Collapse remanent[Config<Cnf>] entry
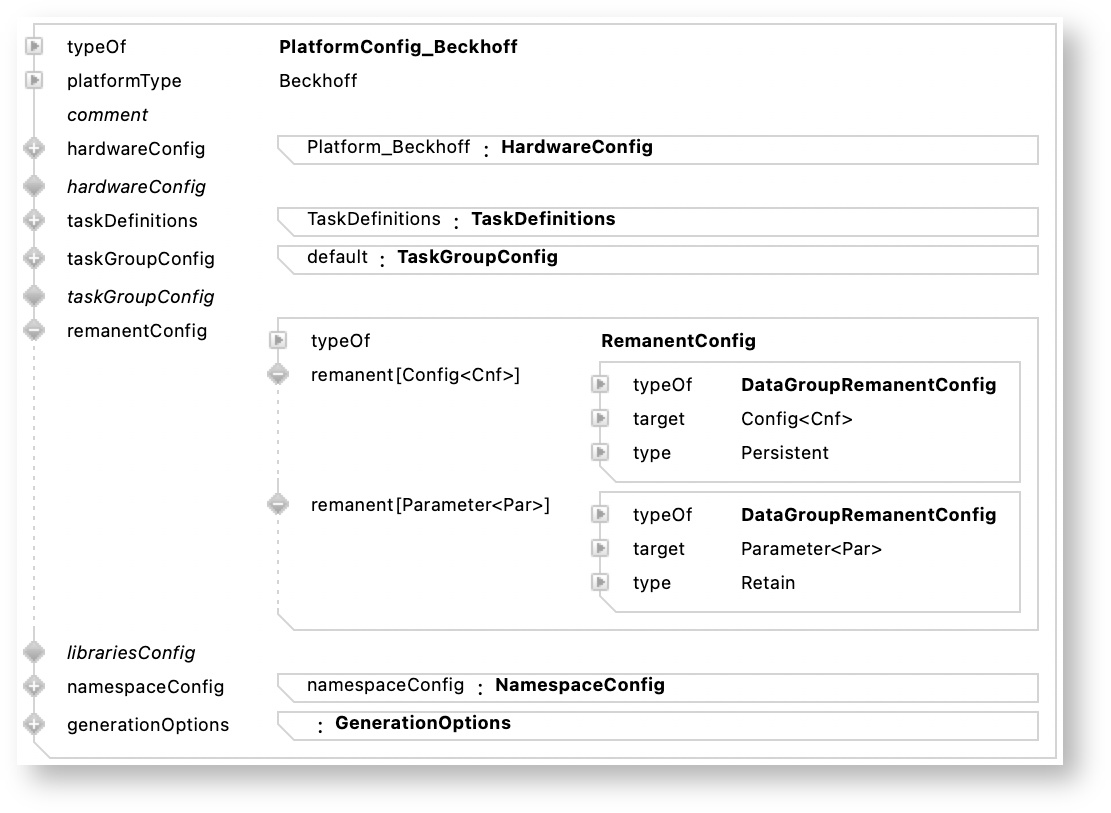This screenshot has height=813, width=1111. (x=278, y=375)
